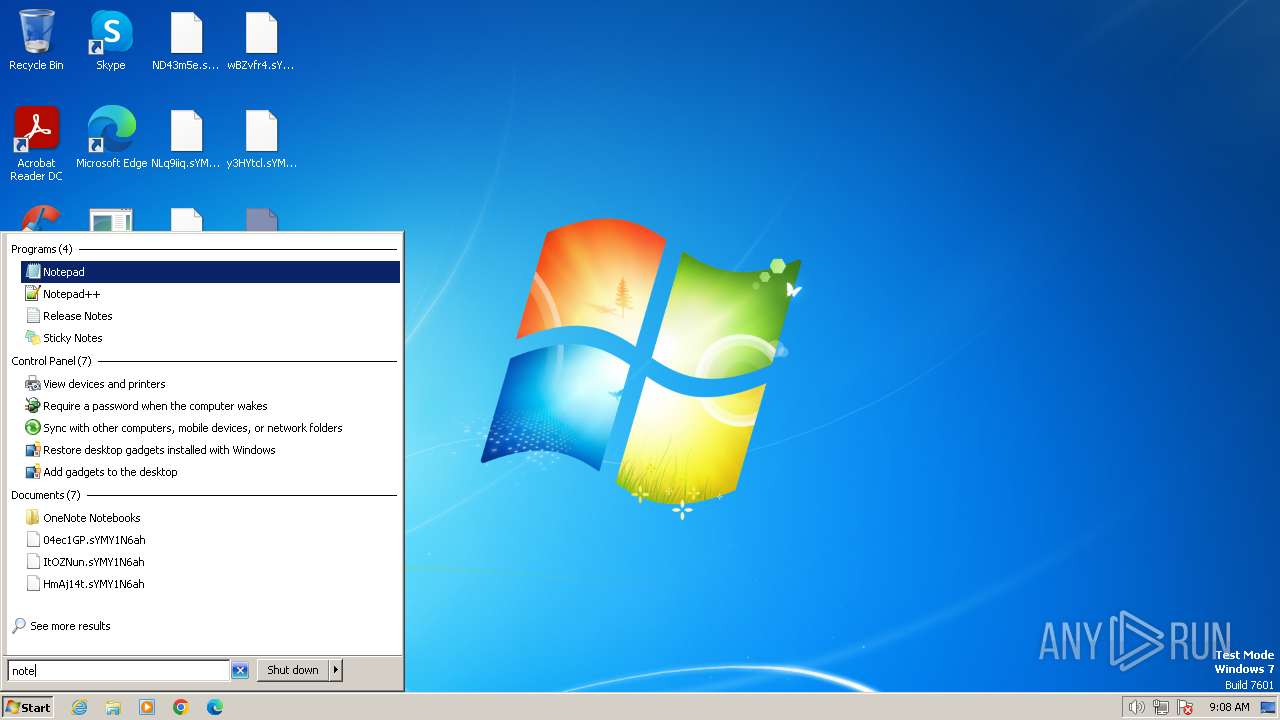The width and height of the screenshot is (1280, 720).
Task: Open Google Chrome from the taskbar
Action: pos(181,707)
